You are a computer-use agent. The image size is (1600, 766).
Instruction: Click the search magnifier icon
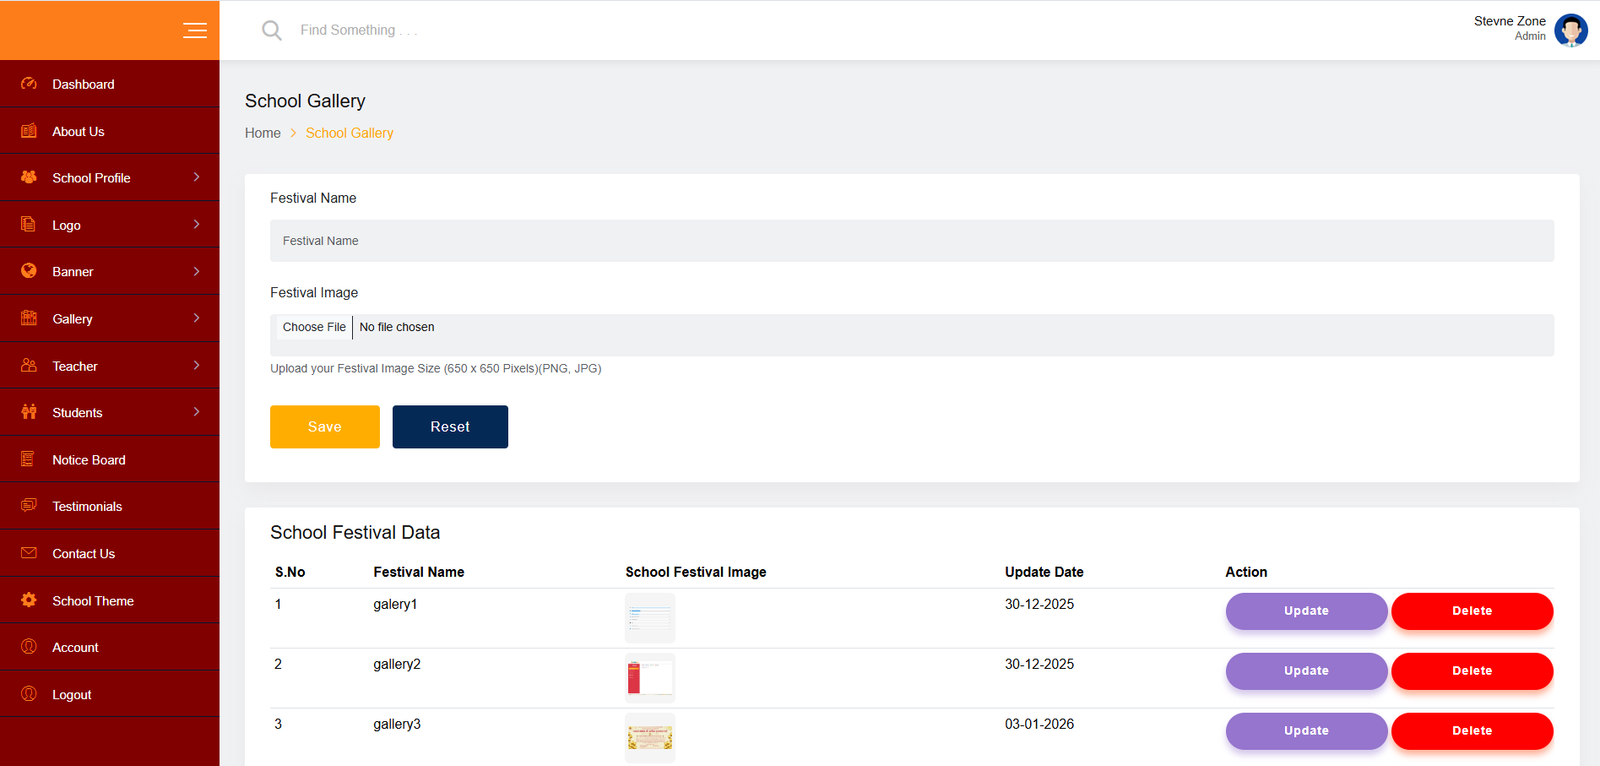pyautogui.click(x=271, y=31)
